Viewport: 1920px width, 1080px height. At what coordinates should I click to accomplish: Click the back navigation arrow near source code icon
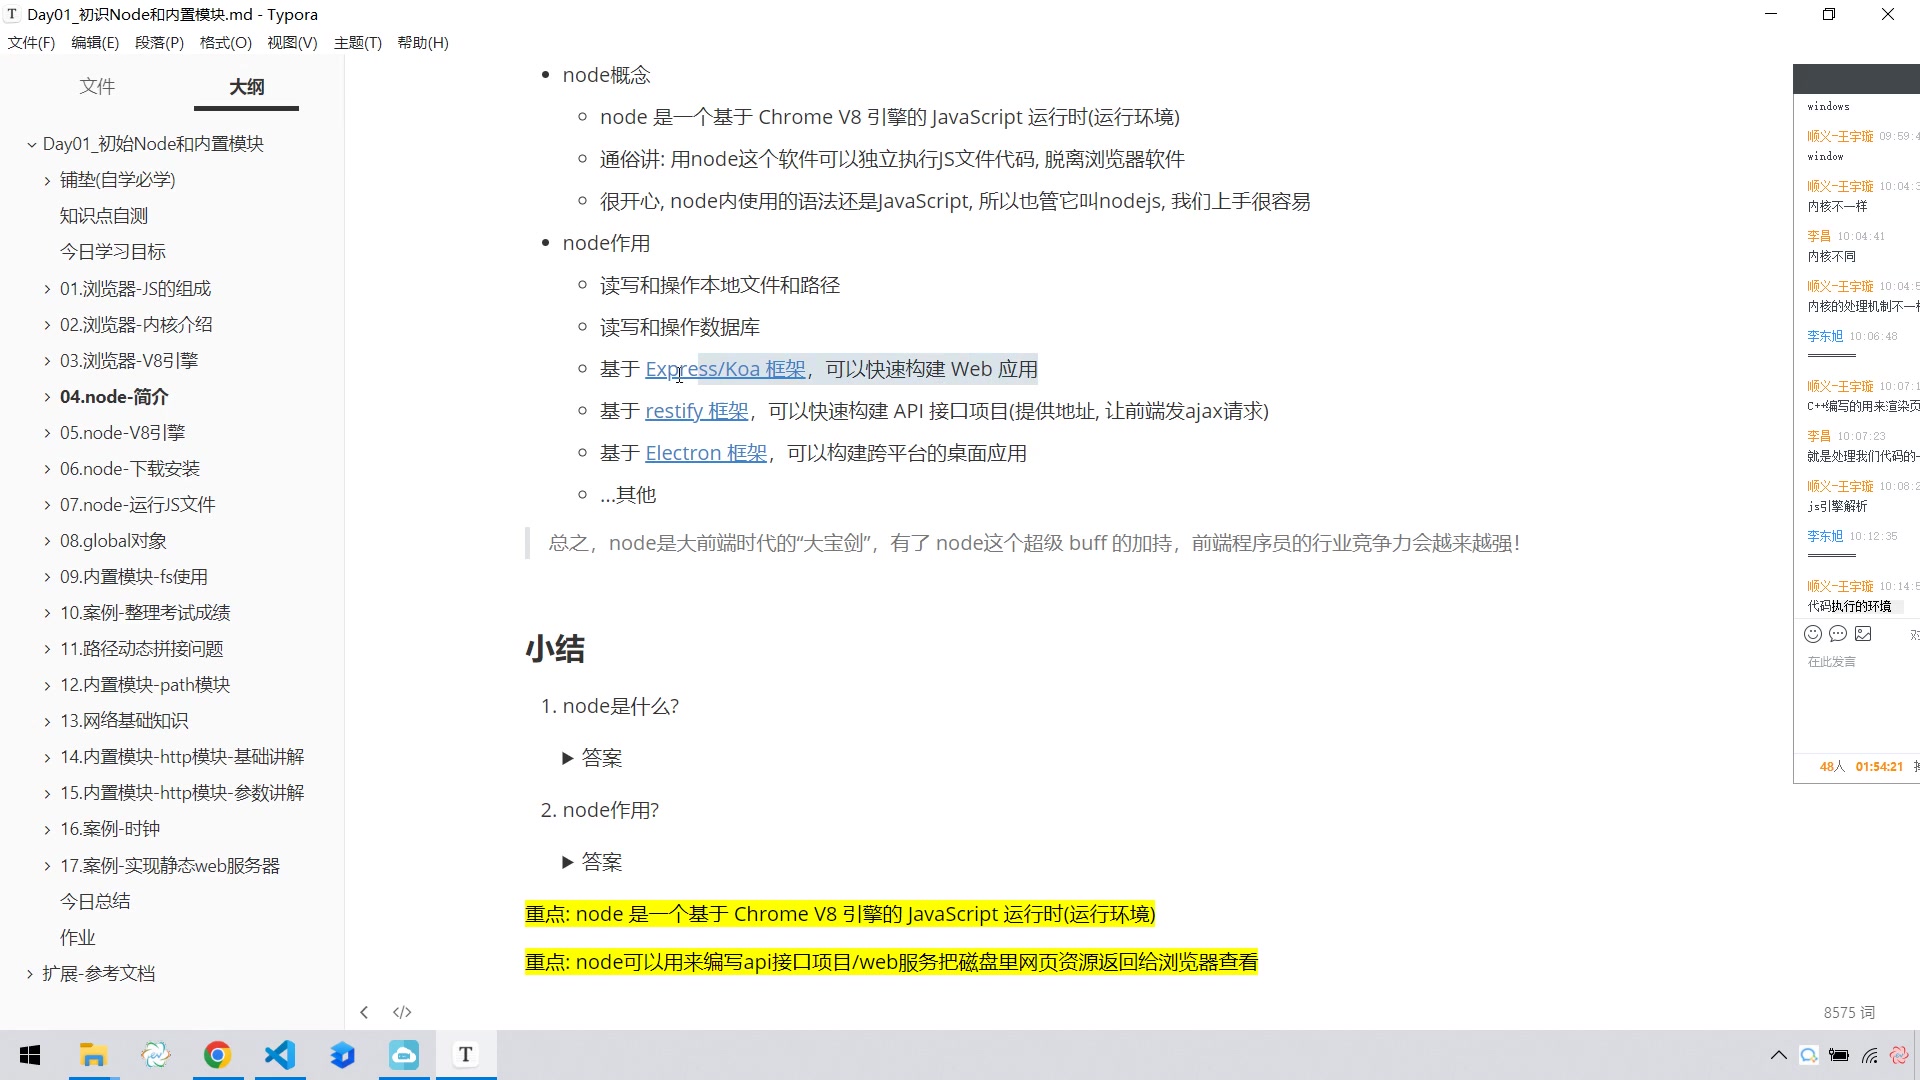pyautogui.click(x=364, y=1012)
